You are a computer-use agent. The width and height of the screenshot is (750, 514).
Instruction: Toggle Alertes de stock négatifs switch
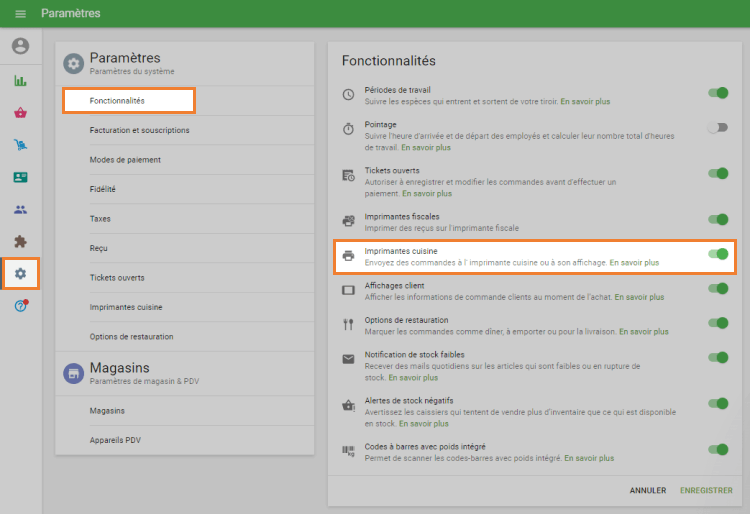click(717, 404)
